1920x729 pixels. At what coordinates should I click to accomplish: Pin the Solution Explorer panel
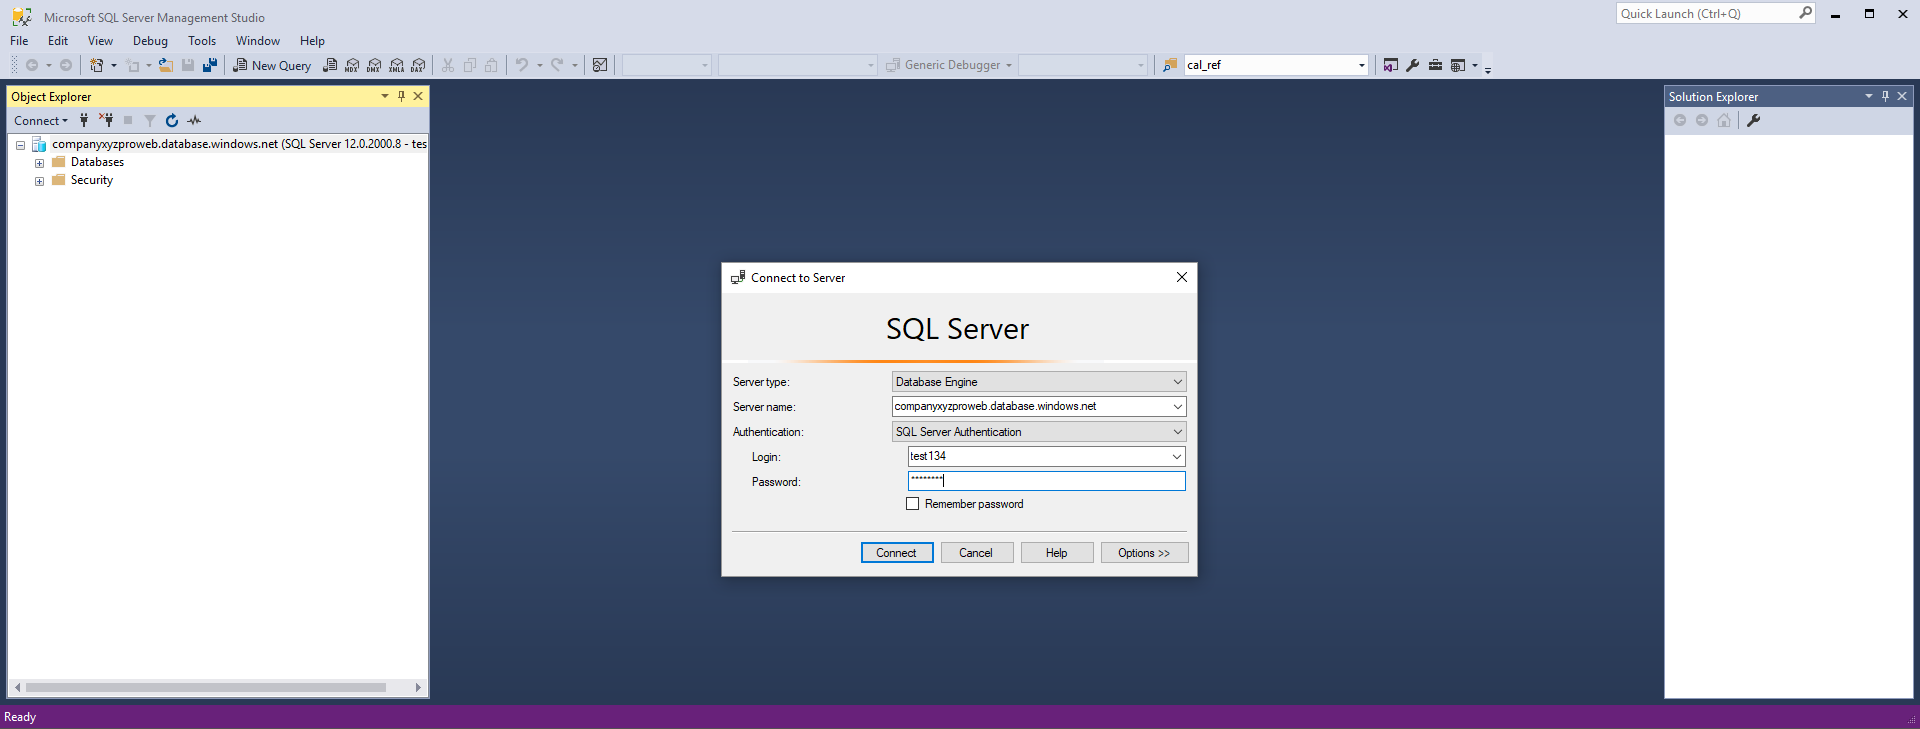pos(1885,96)
